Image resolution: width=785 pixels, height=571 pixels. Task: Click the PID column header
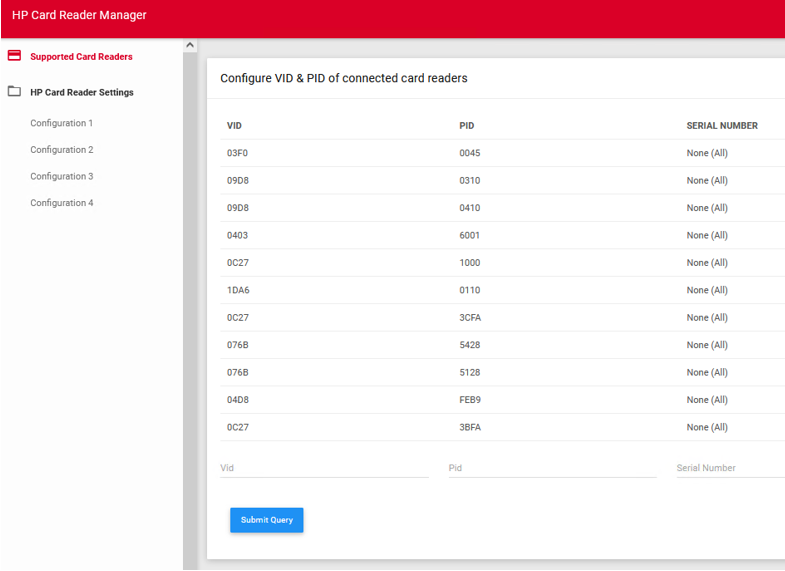(467, 126)
